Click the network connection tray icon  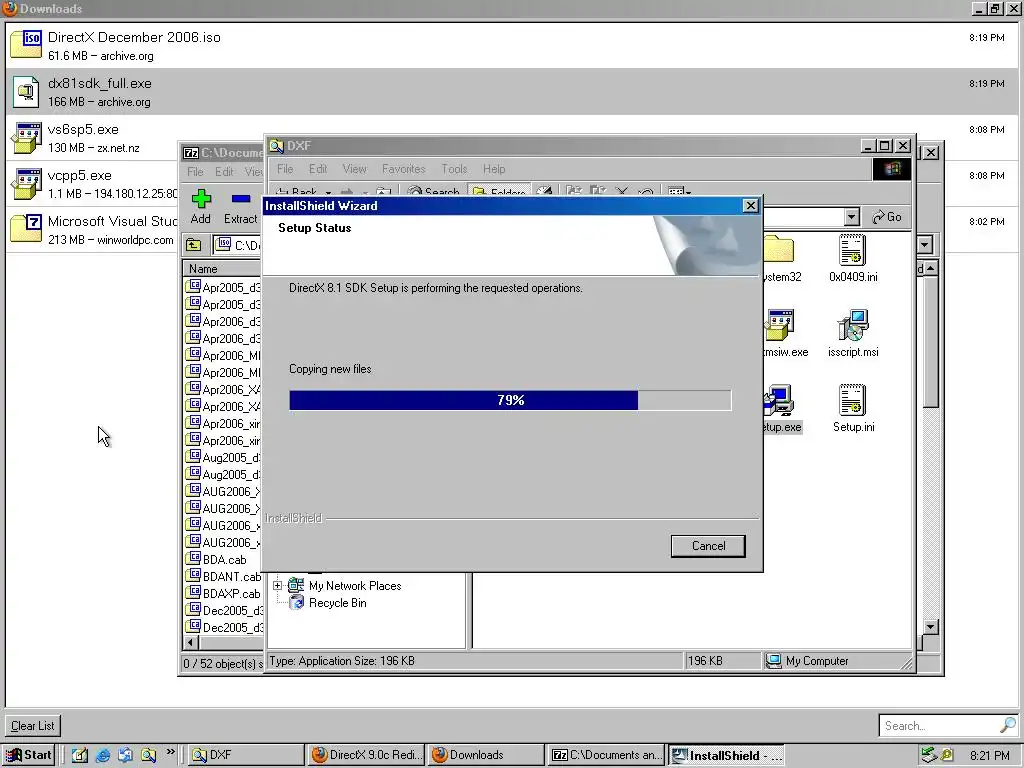pyautogui.click(x=928, y=755)
